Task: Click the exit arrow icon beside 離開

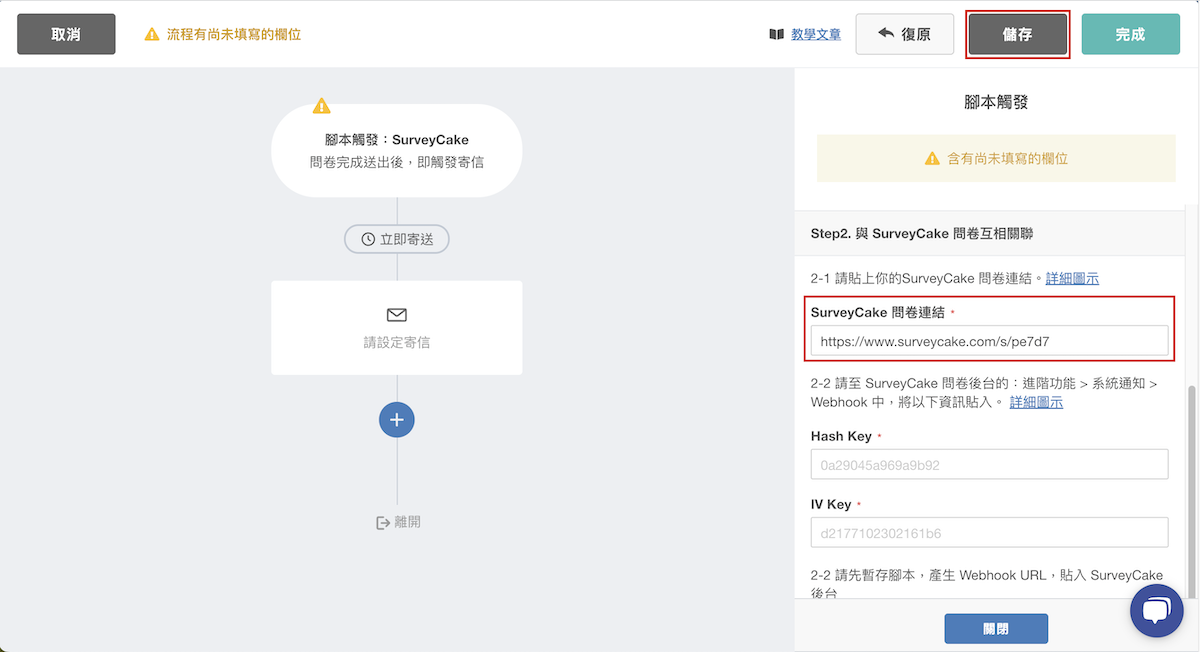Action: (382, 523)
